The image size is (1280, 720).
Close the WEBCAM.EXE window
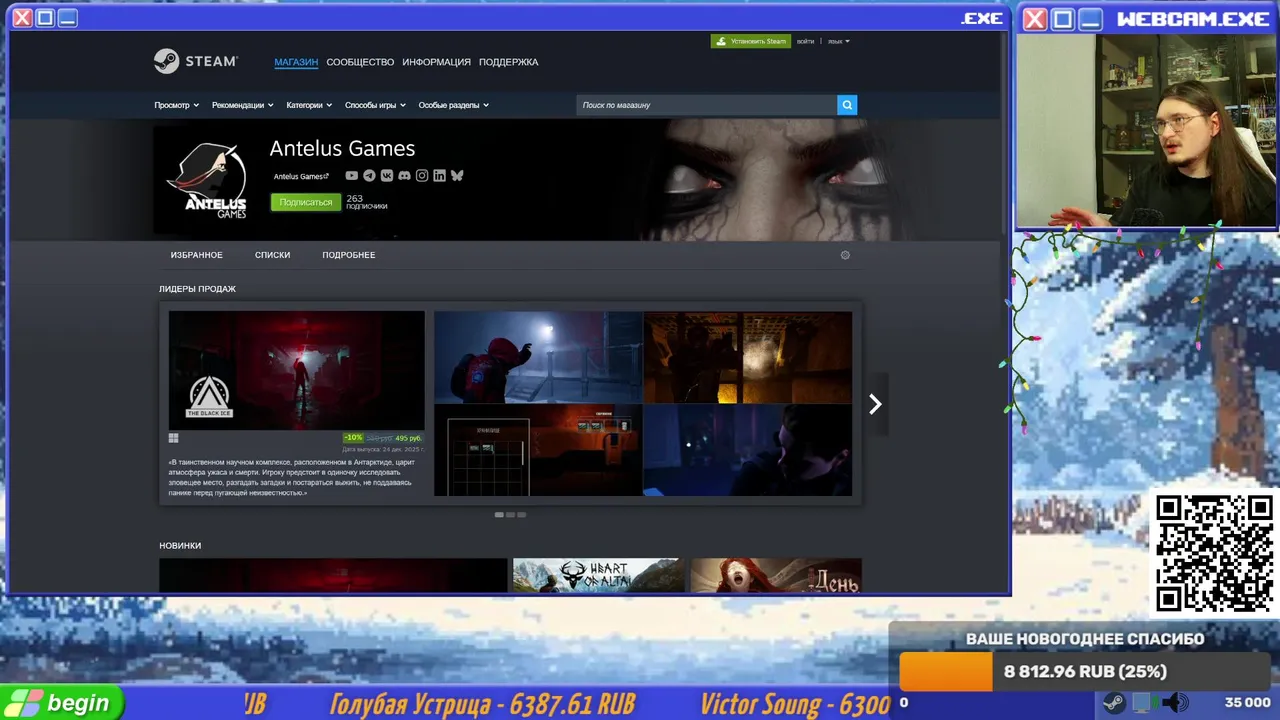[x=1035, y=18]
